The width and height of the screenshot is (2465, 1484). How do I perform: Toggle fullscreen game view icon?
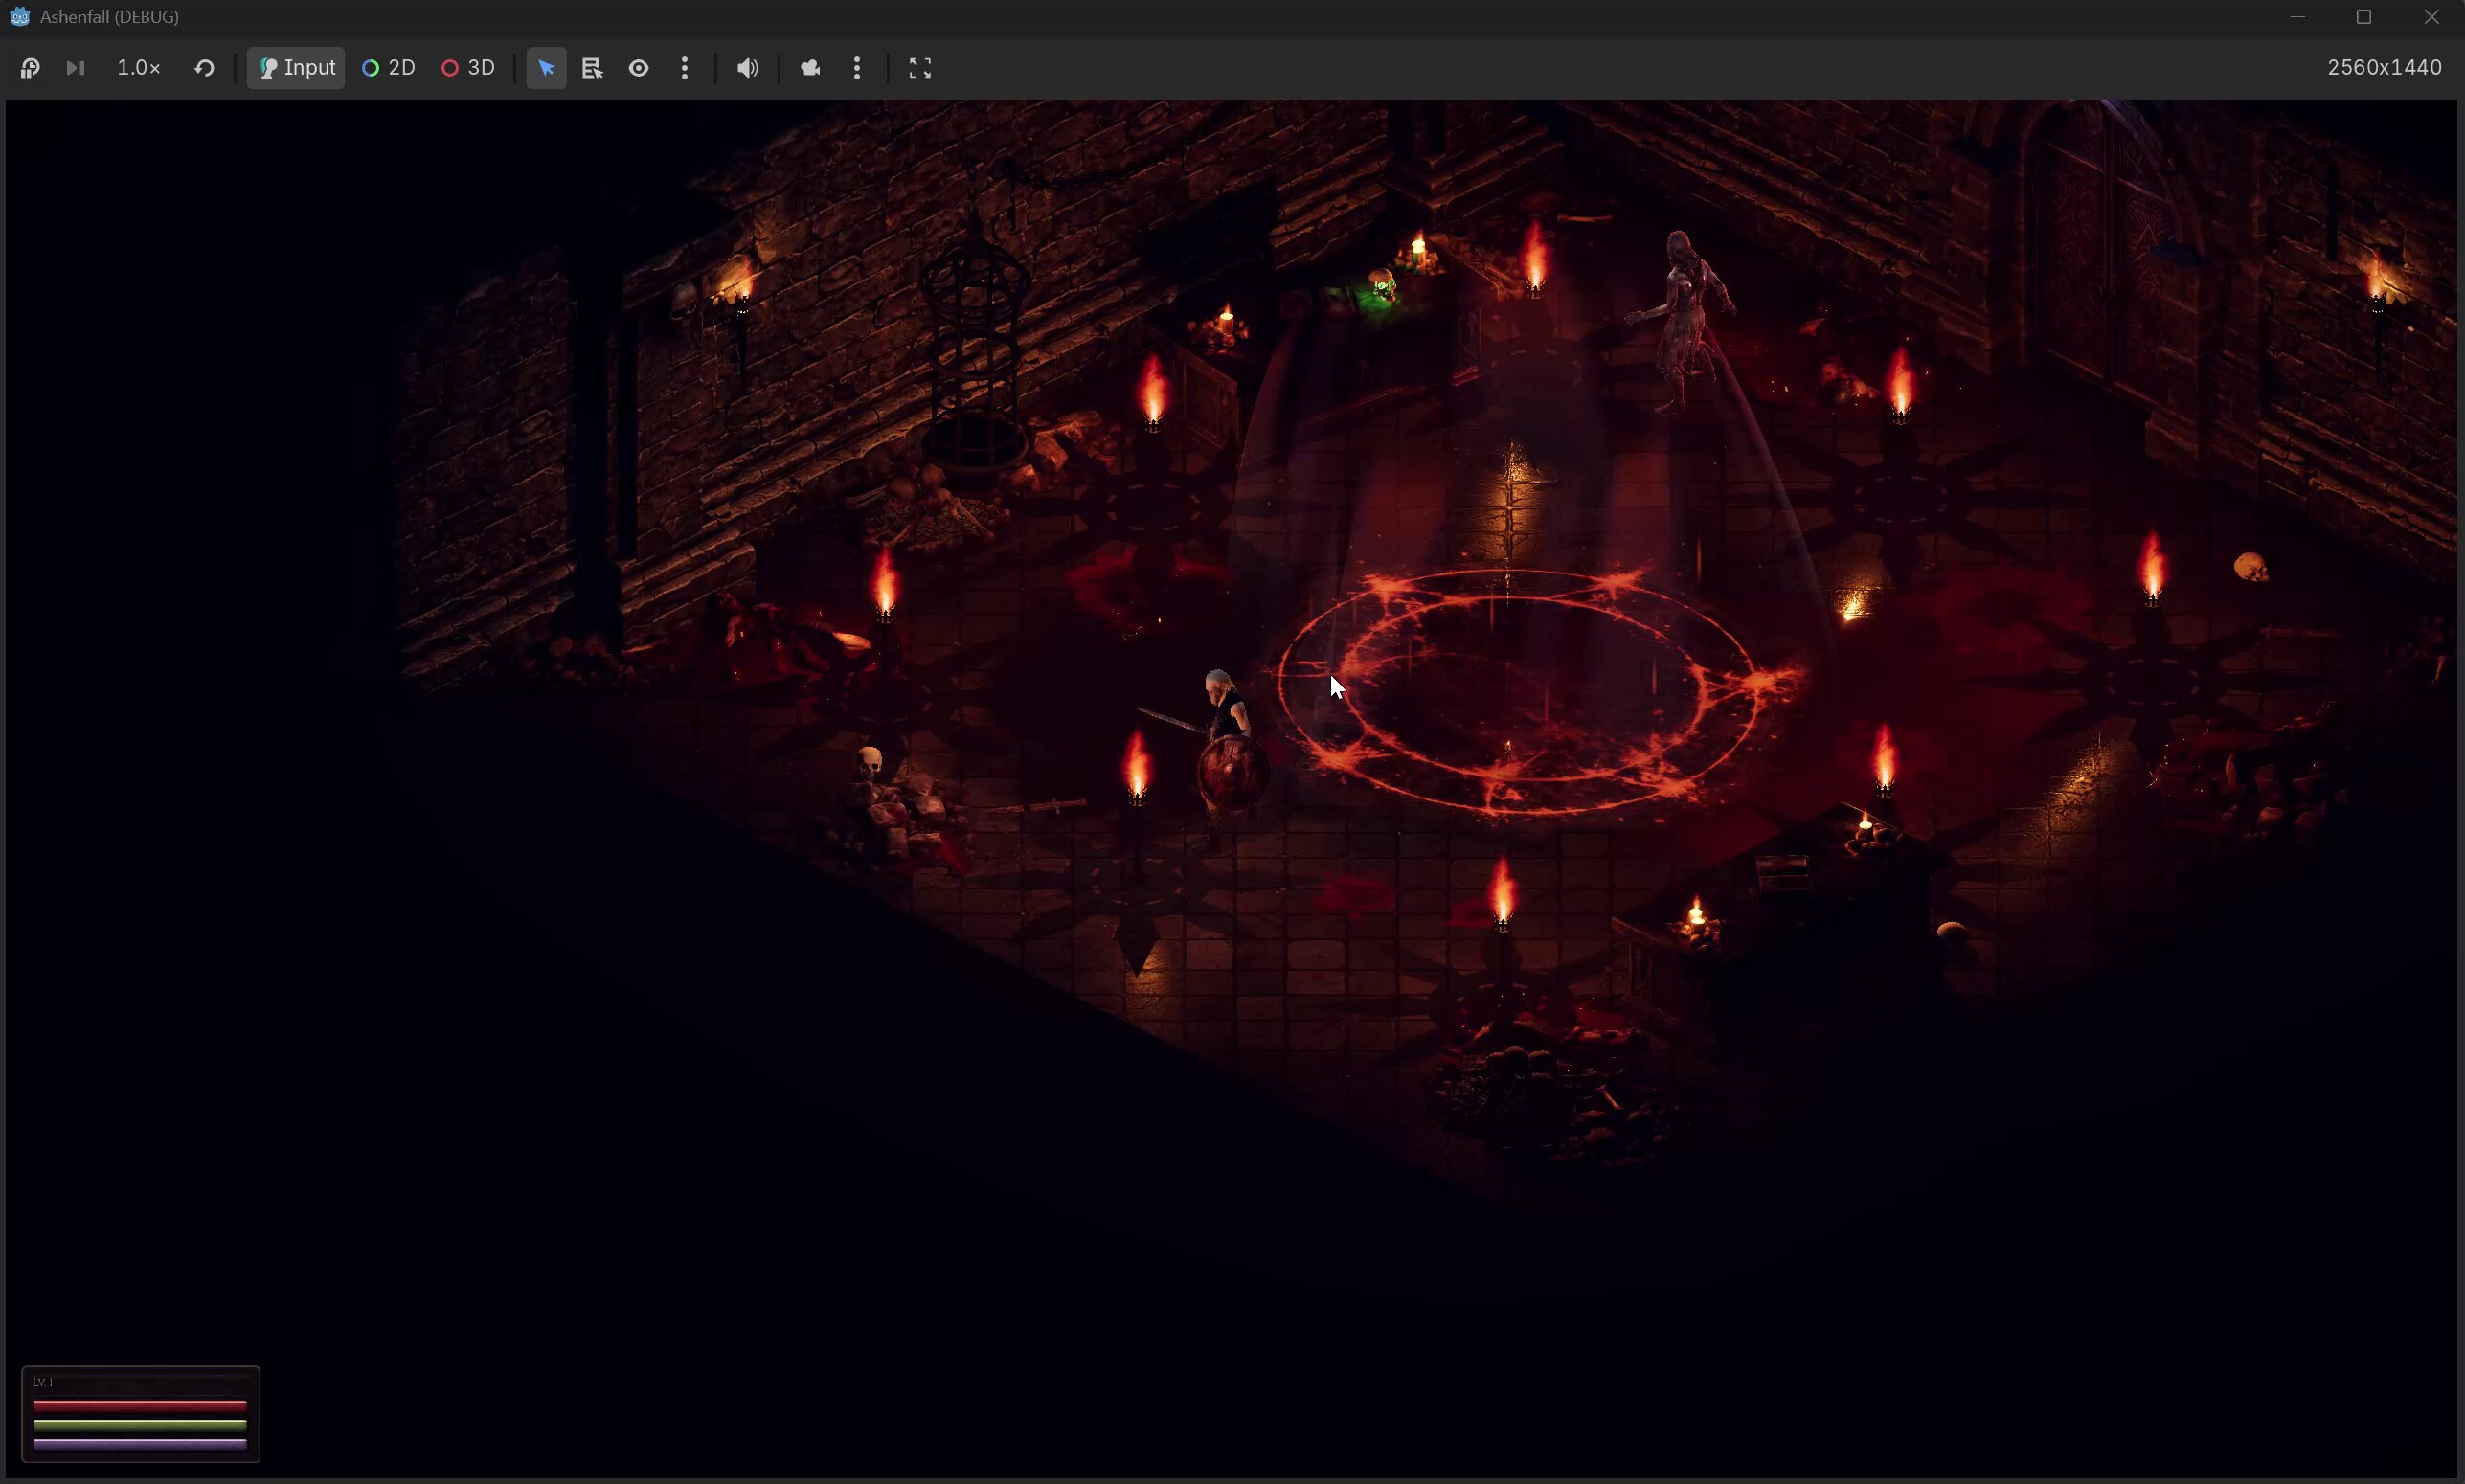[x=920, y=68]
